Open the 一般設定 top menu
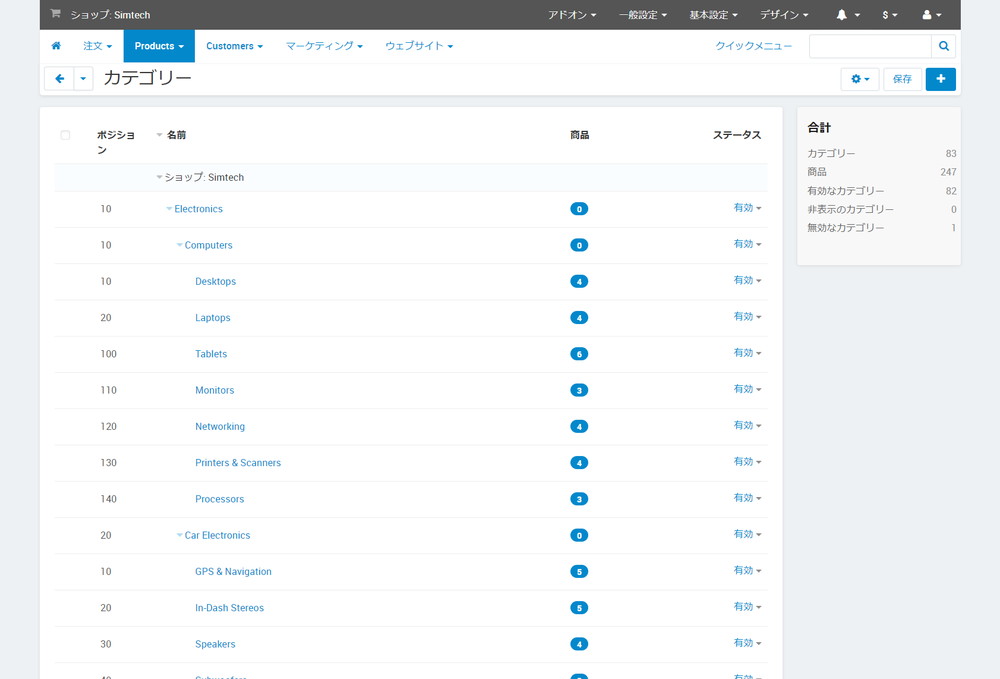The image size is (1000, 679). pos(643,15)
